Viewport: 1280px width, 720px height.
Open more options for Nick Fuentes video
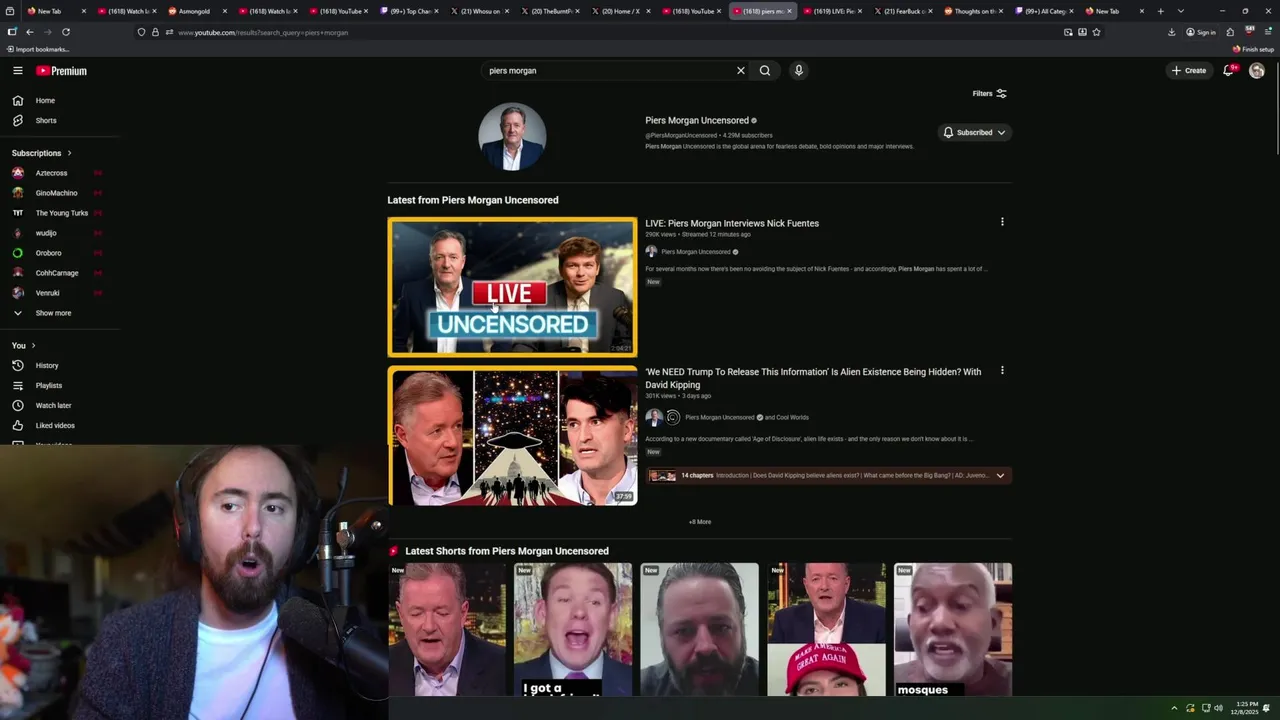1002,222
